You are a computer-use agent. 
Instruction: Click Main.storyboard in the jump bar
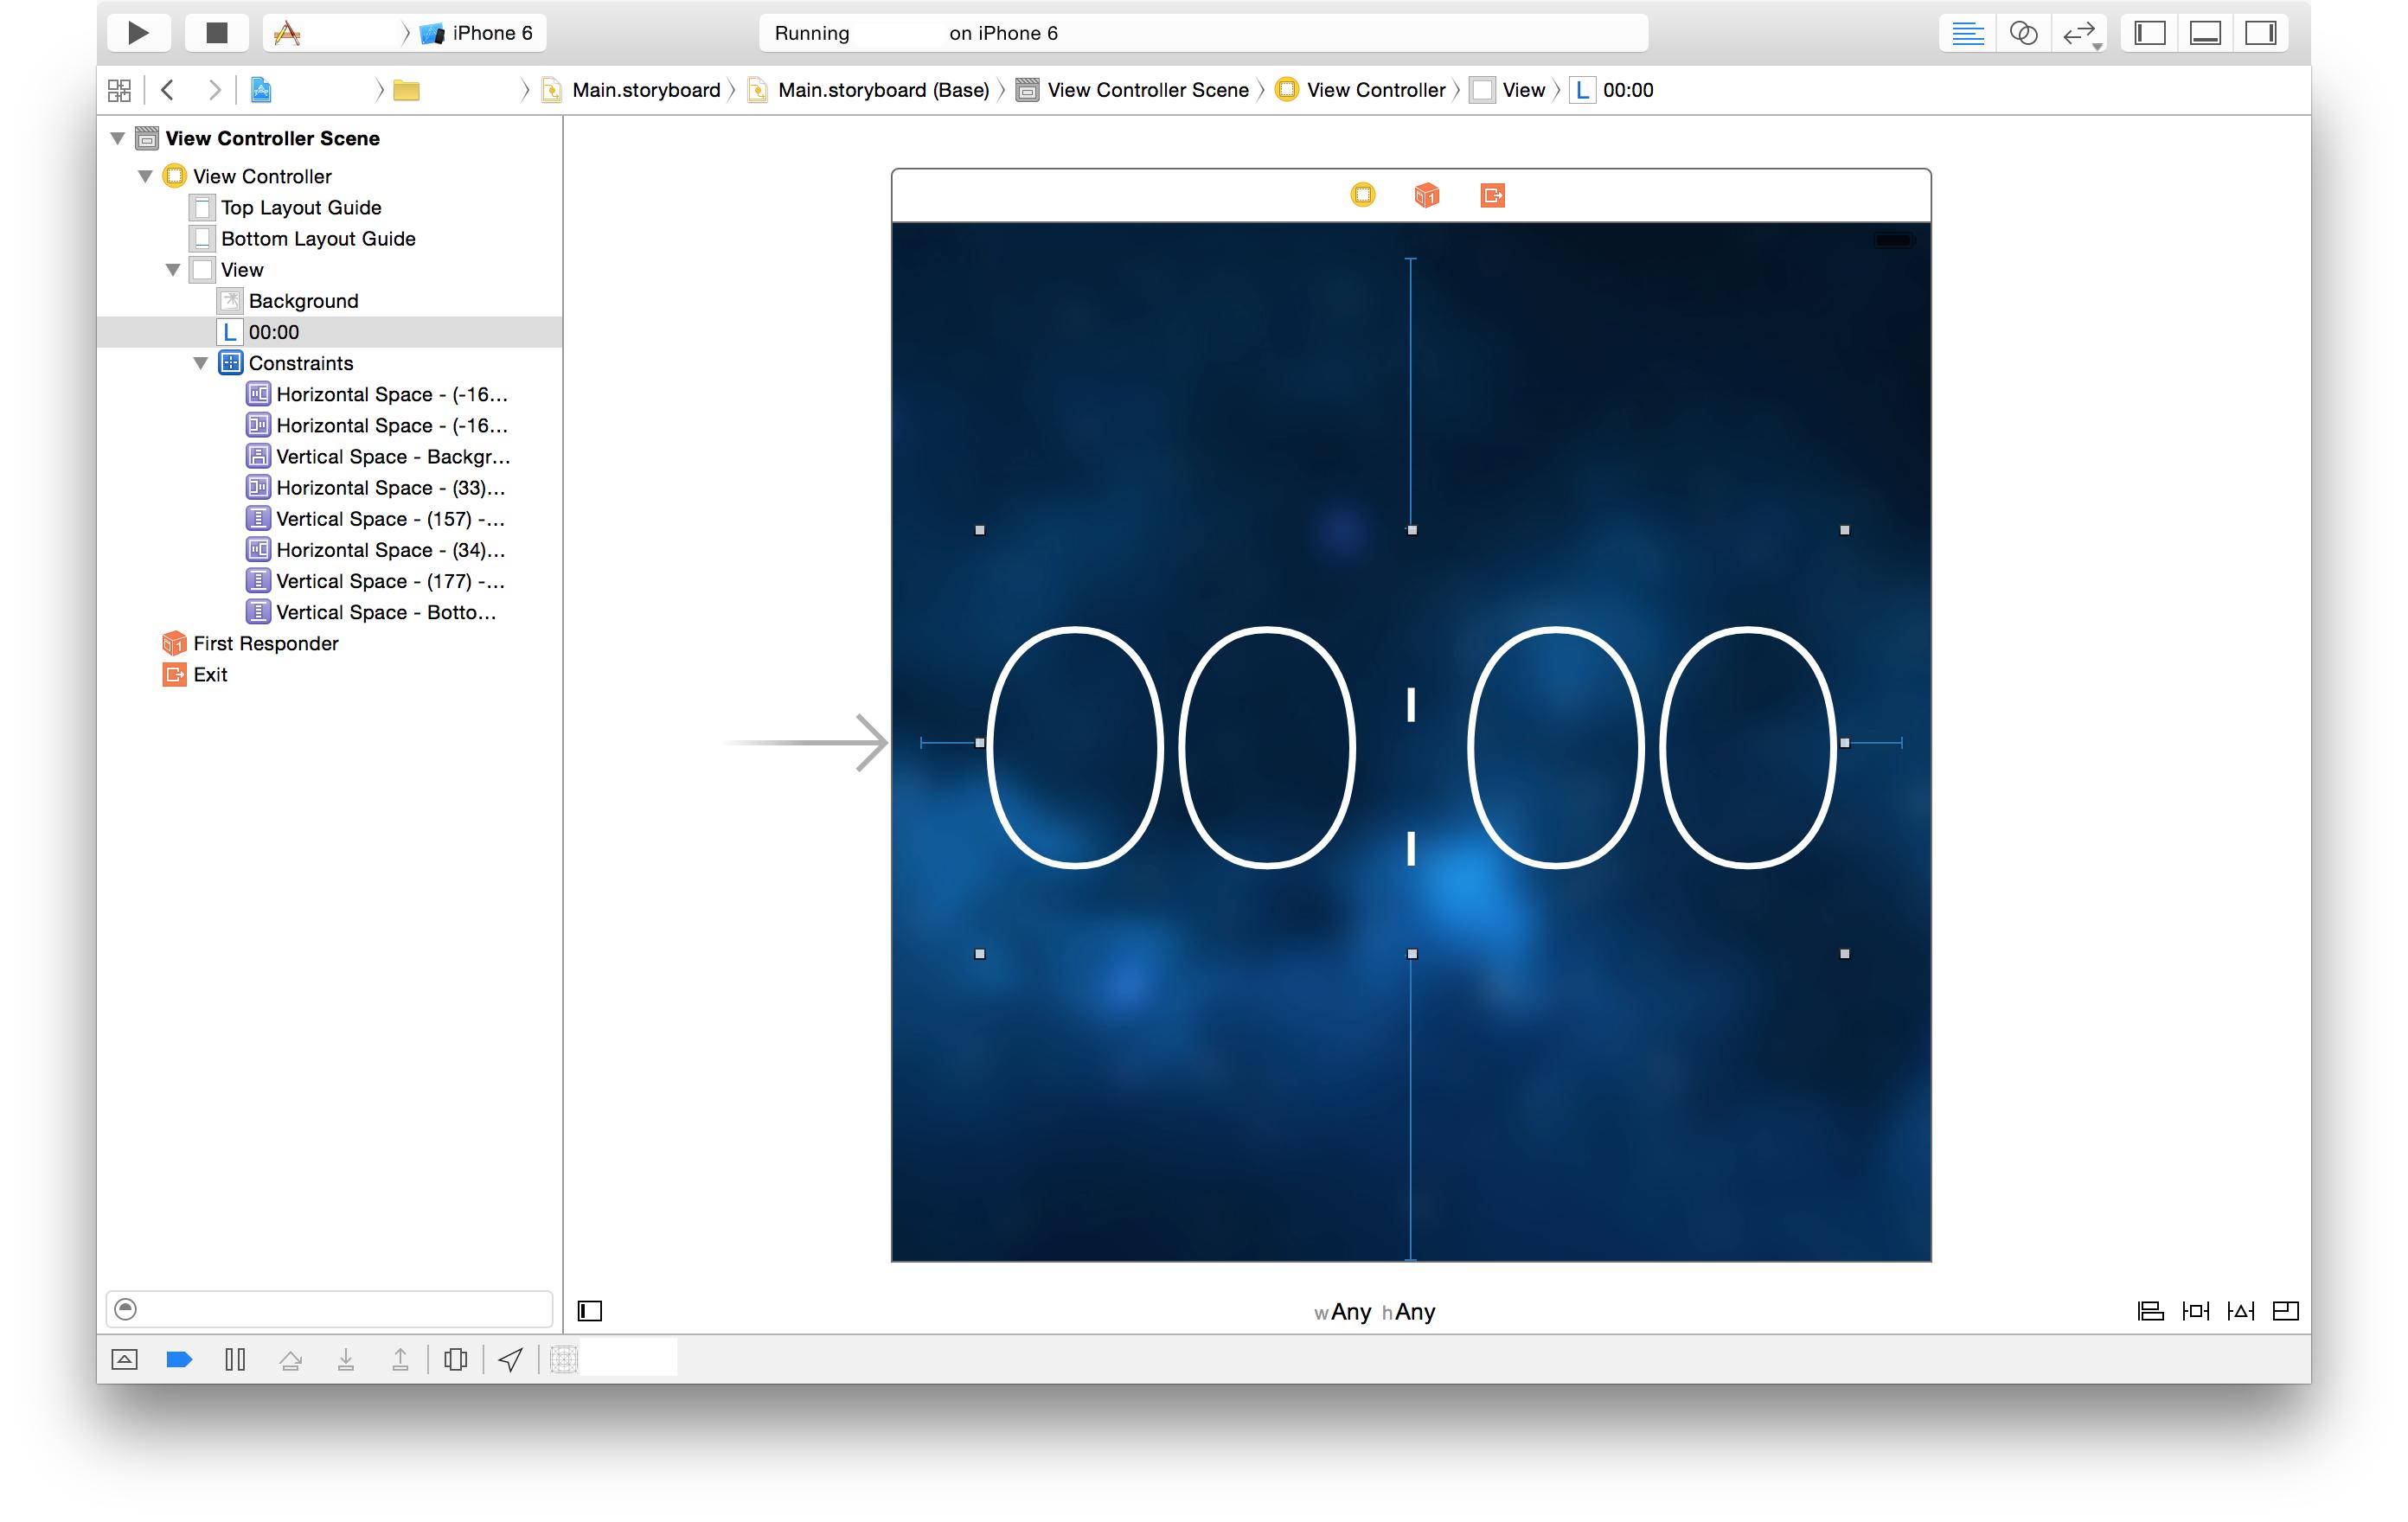click(x=645, y=90)
